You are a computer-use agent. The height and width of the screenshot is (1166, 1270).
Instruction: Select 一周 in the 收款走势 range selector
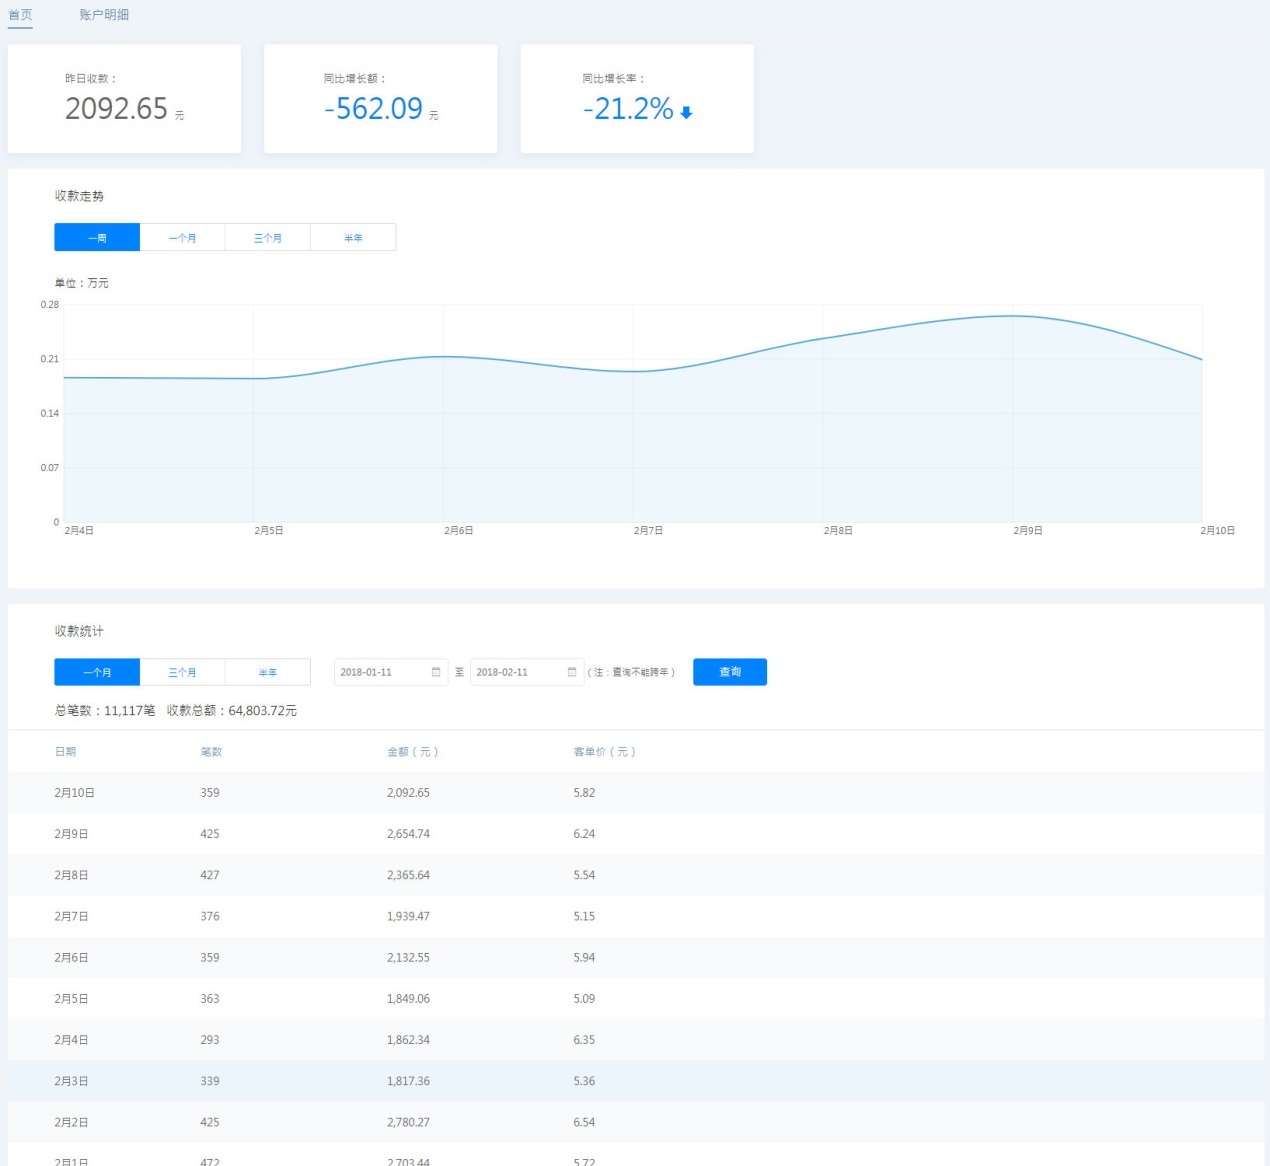97,238
